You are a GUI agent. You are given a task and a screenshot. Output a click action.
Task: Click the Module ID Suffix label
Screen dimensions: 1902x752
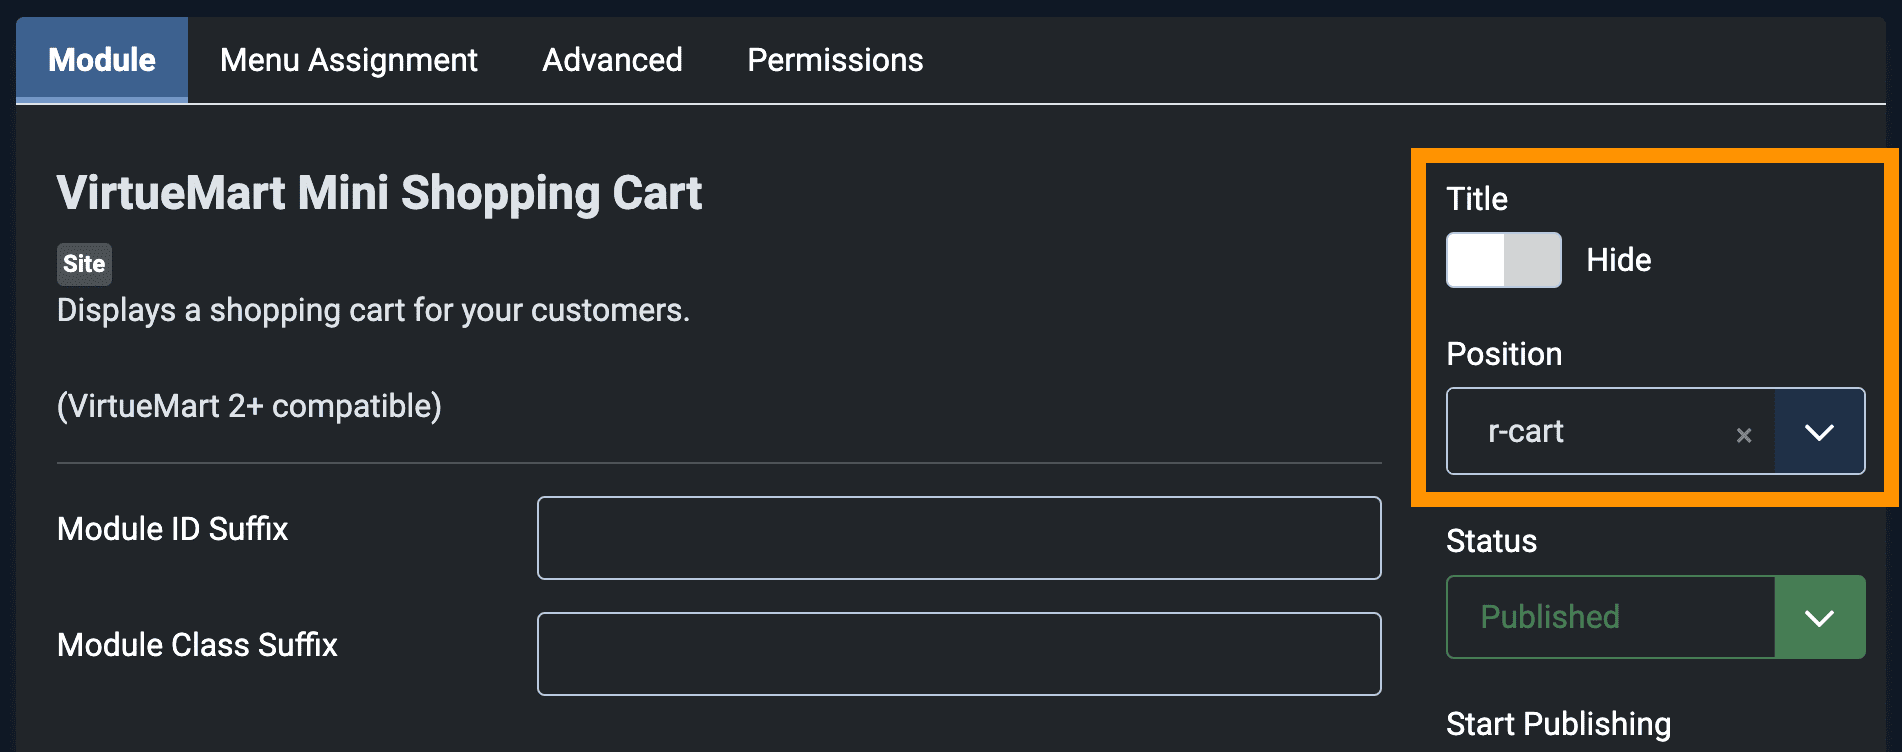click(172, 529)
